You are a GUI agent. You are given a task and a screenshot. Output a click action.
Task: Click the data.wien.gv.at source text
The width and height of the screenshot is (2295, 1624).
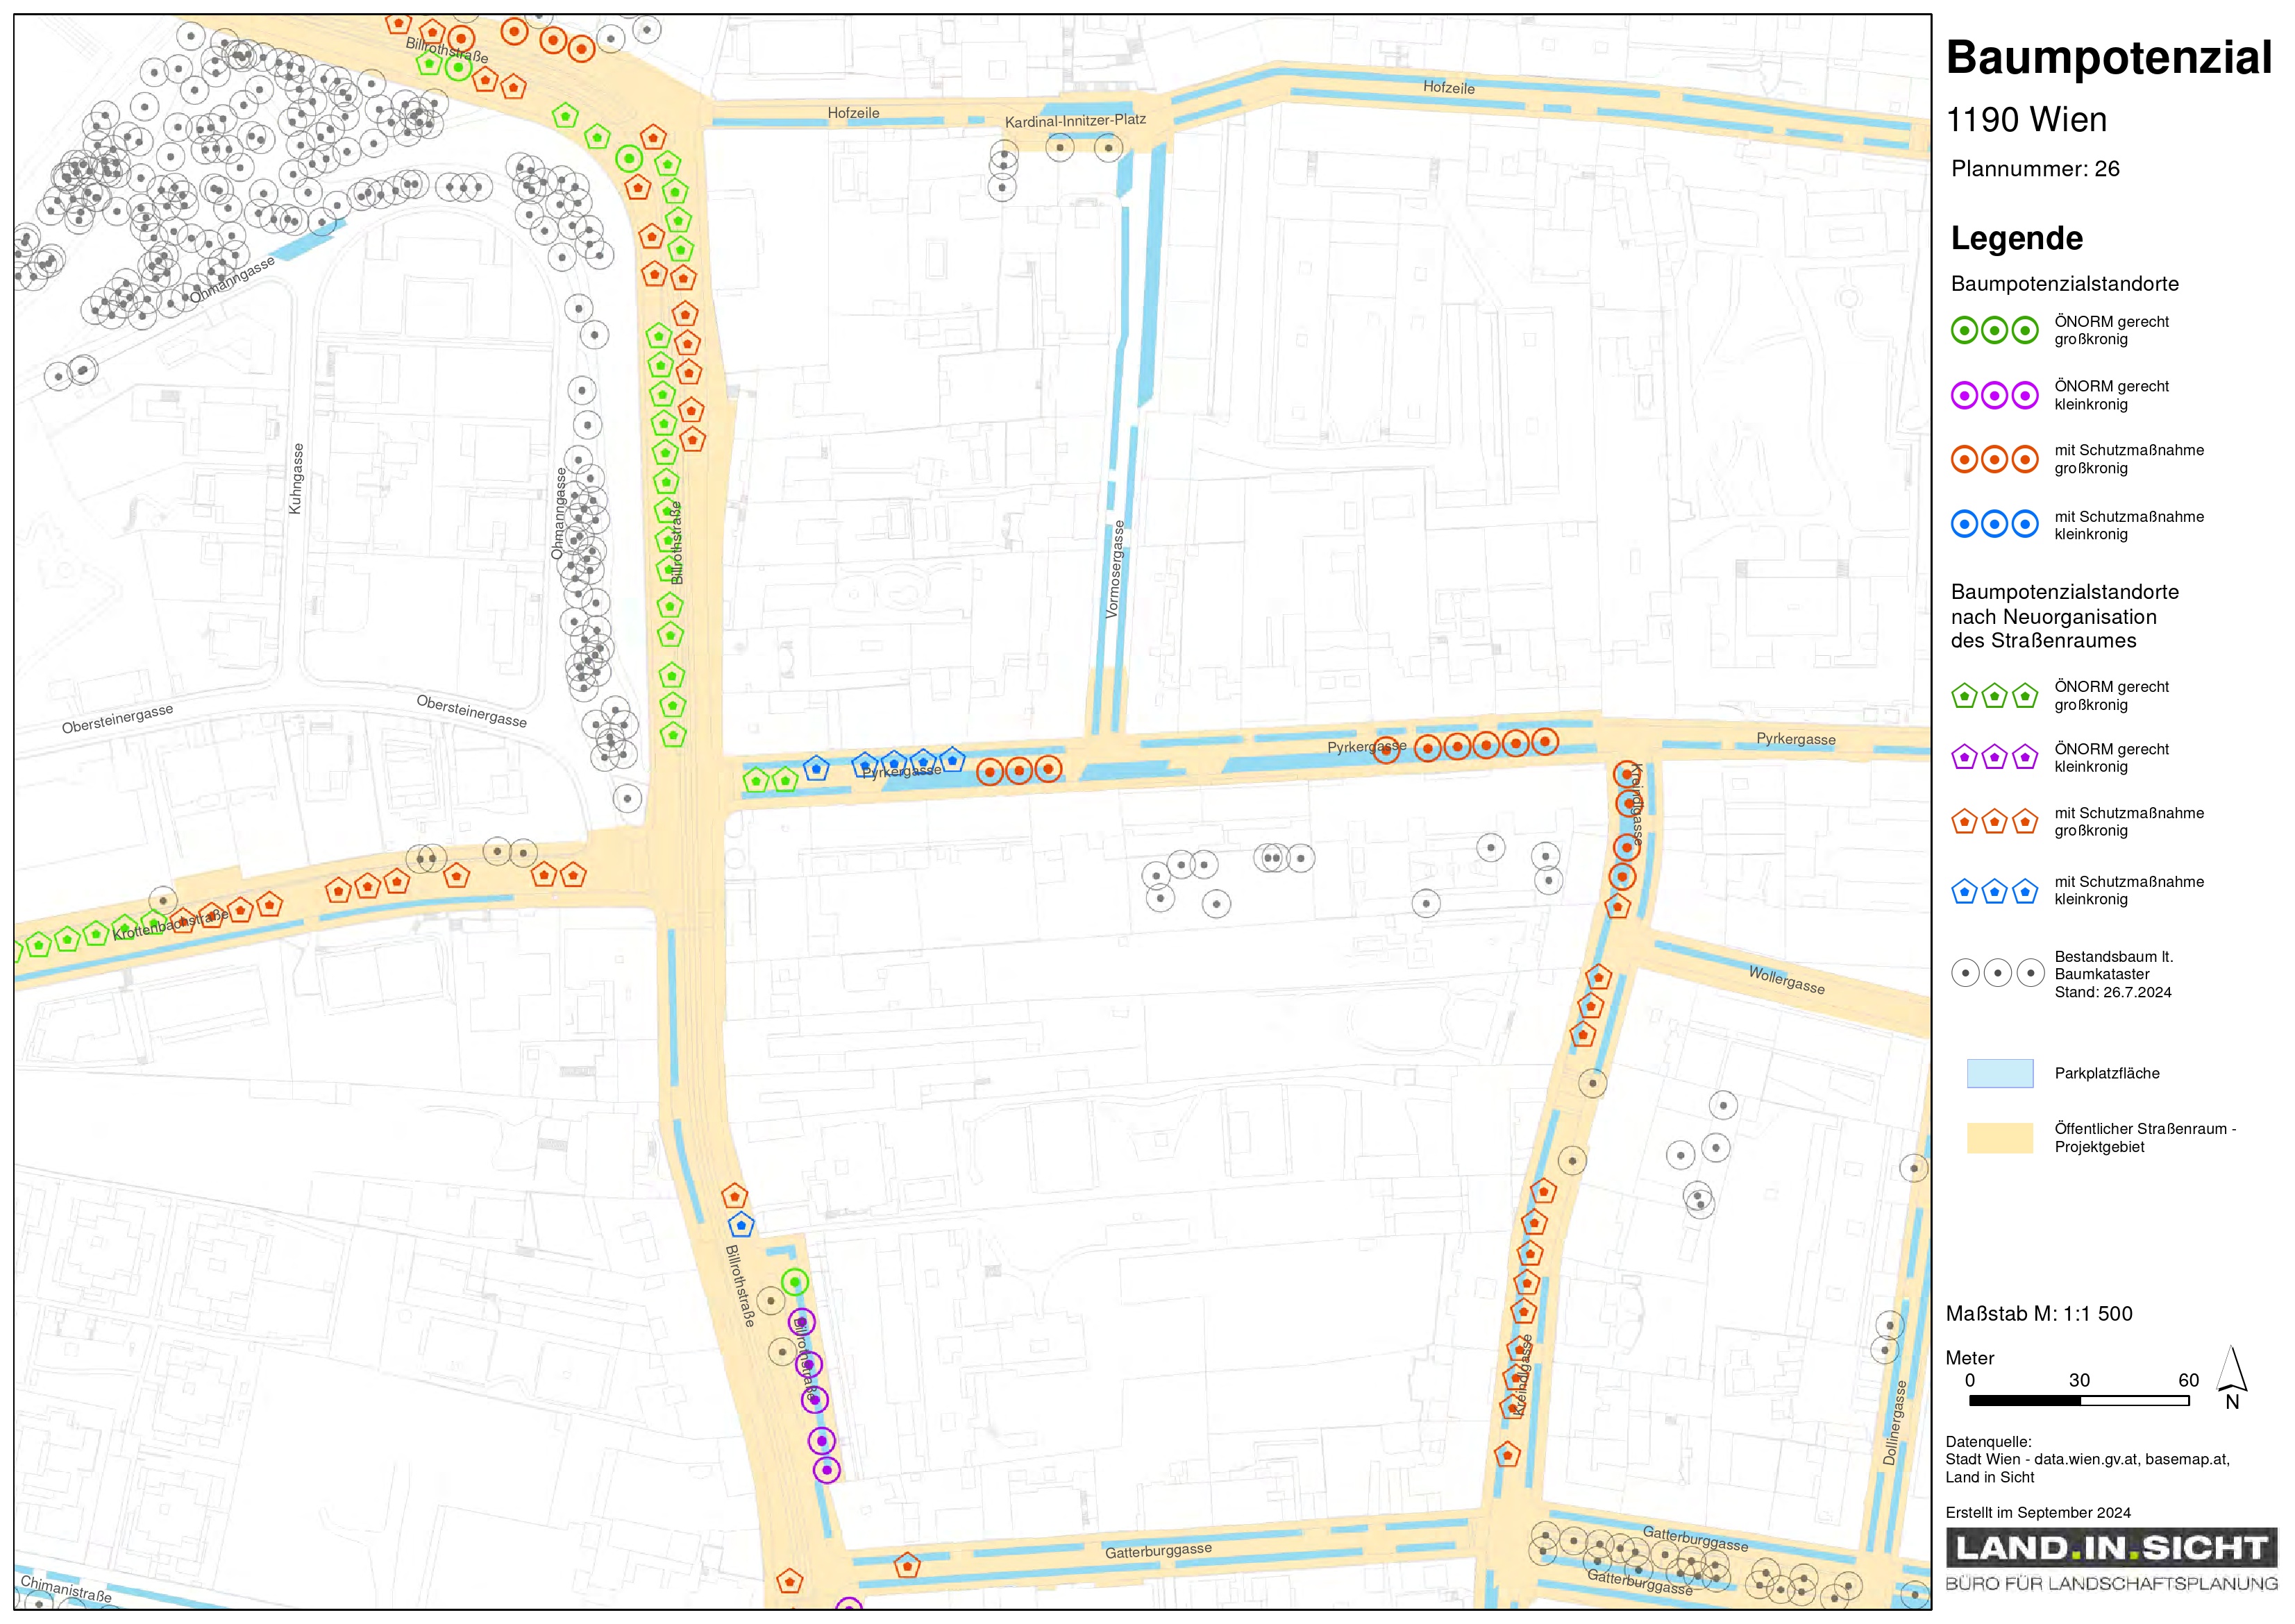[2086, 1459]
